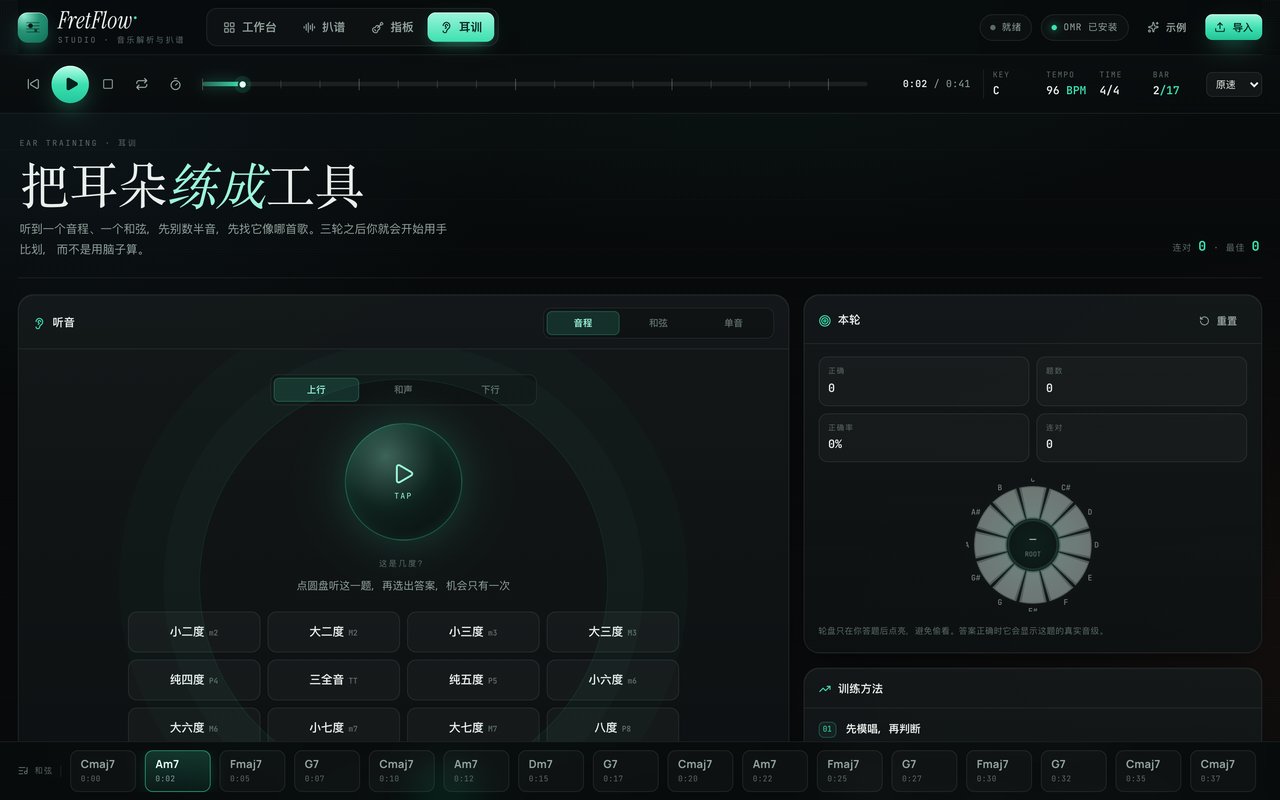
Task: Answer 三全音 TT
Action: (x=333, y=680)
